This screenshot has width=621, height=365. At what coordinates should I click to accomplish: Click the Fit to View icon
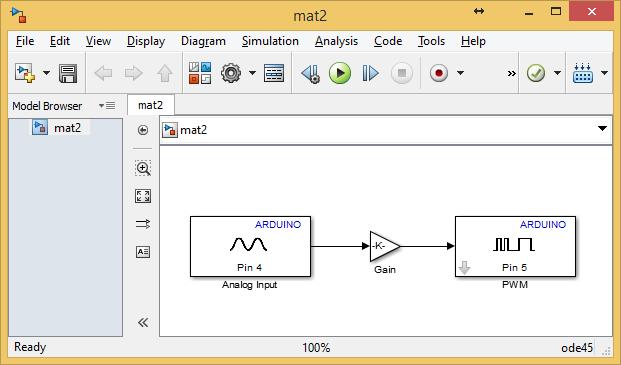143,196
